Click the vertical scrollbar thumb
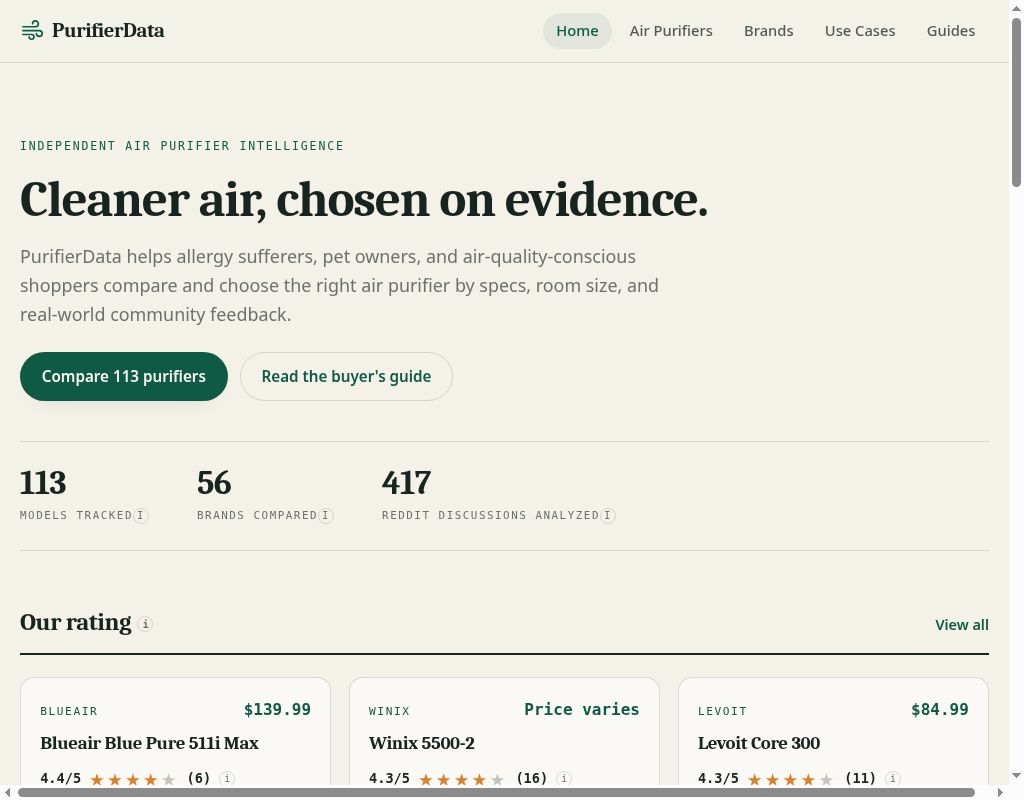Image resolution: width=1024 pixels, height=800 pixels. pos(1017,103)
